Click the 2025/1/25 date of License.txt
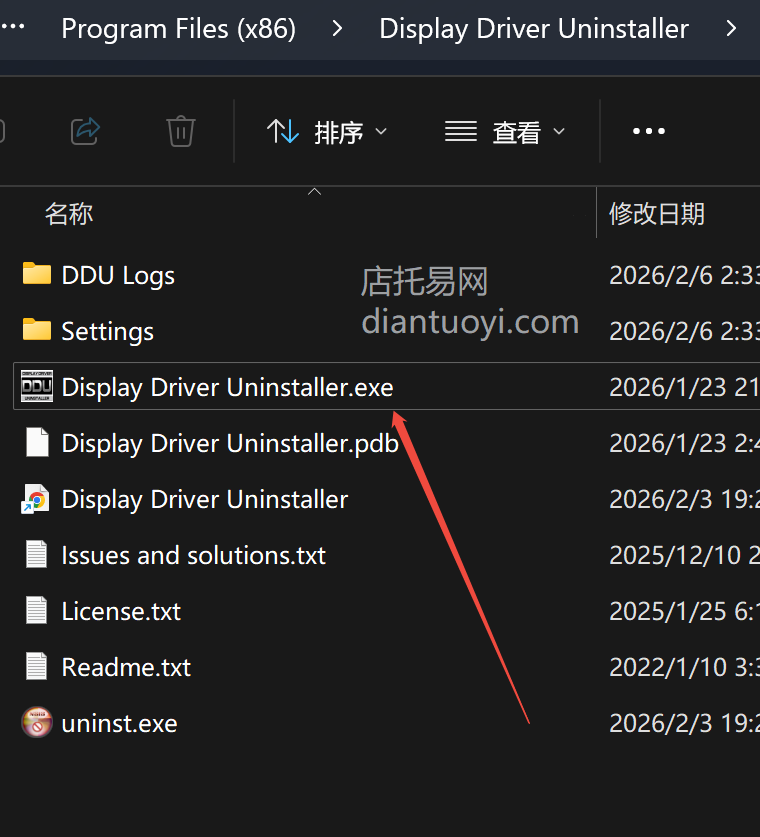 coord(684,611)
